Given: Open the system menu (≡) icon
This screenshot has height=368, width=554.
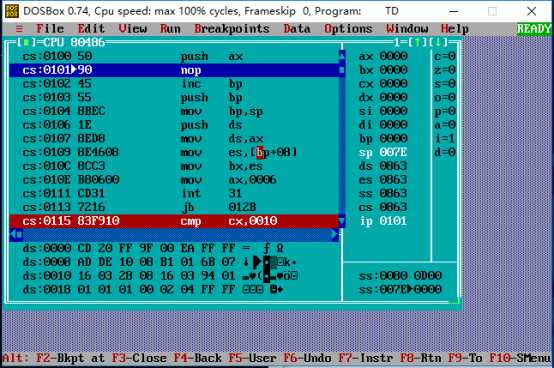Looking at the screenshot, I should coord(19,29).
